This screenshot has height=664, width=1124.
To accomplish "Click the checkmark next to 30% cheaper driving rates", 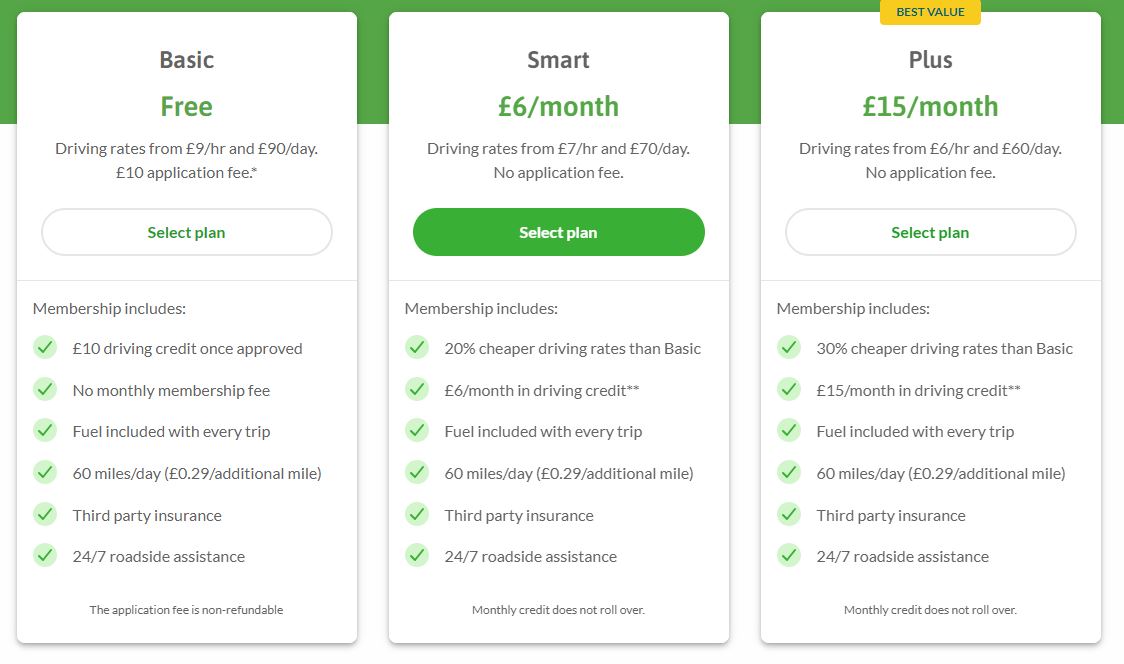I will click(789, 348).
